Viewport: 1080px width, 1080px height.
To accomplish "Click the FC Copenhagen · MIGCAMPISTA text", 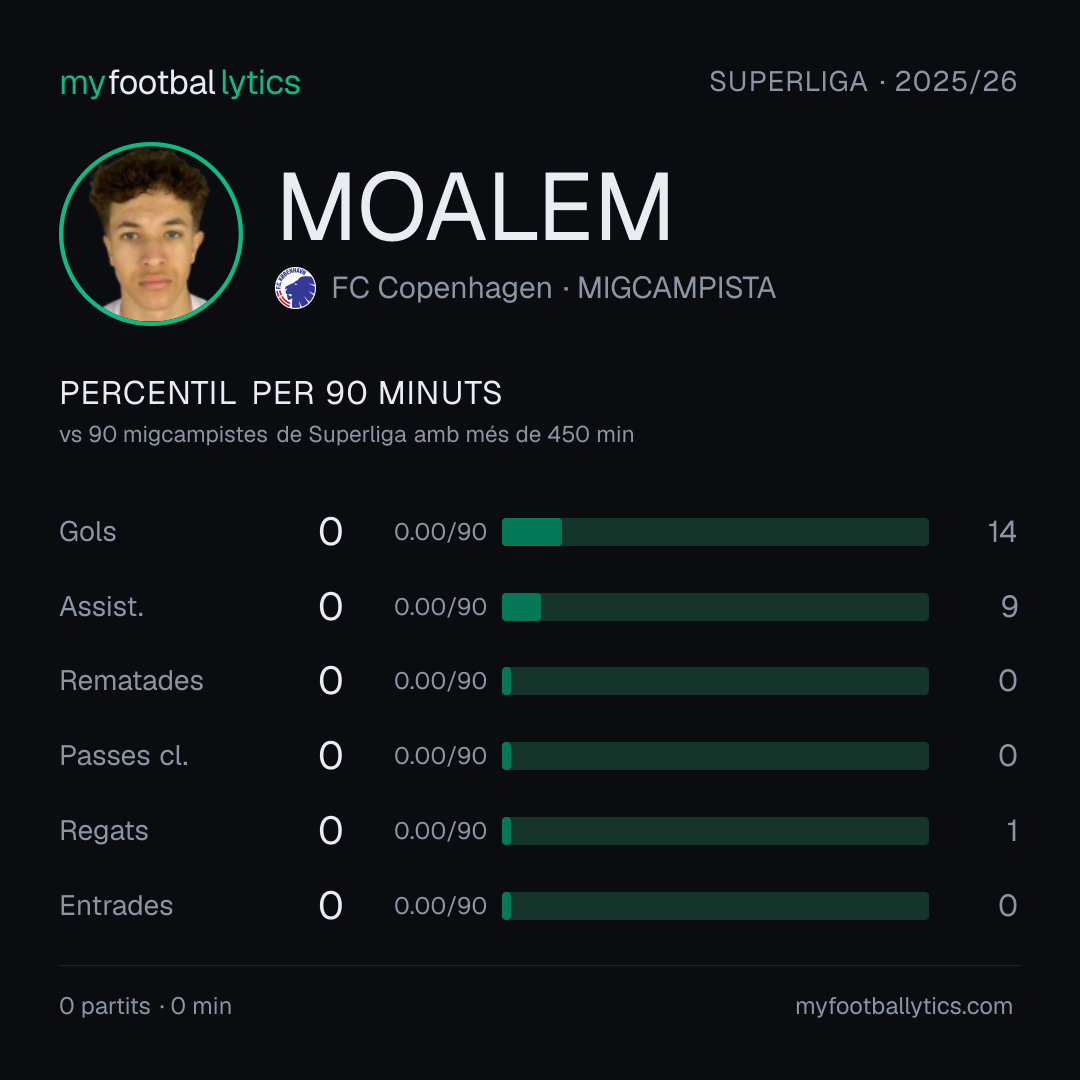I will pos(554,288).
